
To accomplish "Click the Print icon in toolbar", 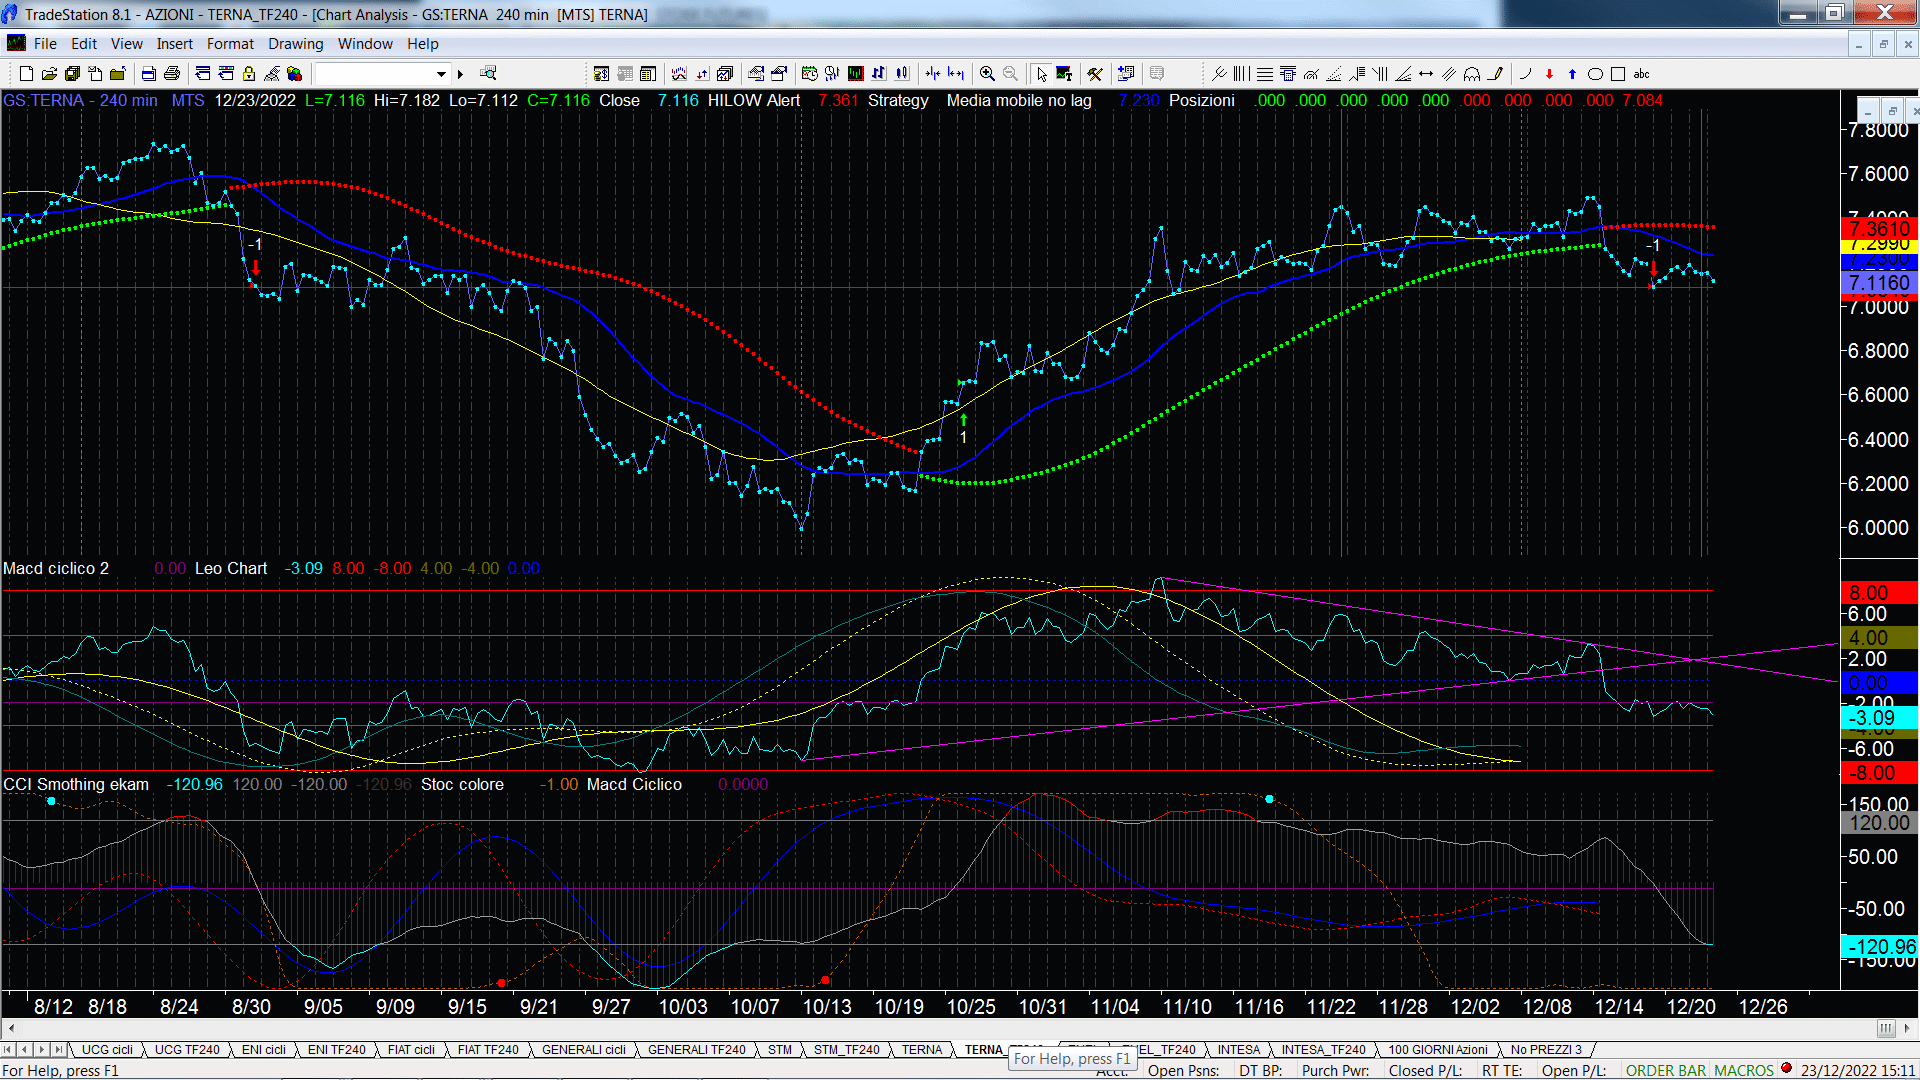I will [172, 74].
